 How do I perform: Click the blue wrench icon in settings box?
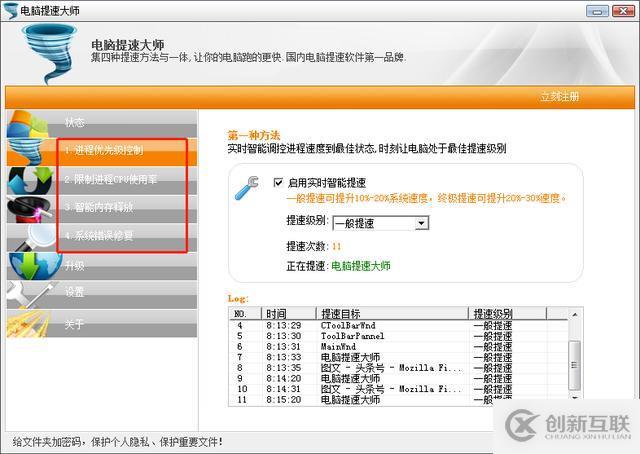(247, 187)
